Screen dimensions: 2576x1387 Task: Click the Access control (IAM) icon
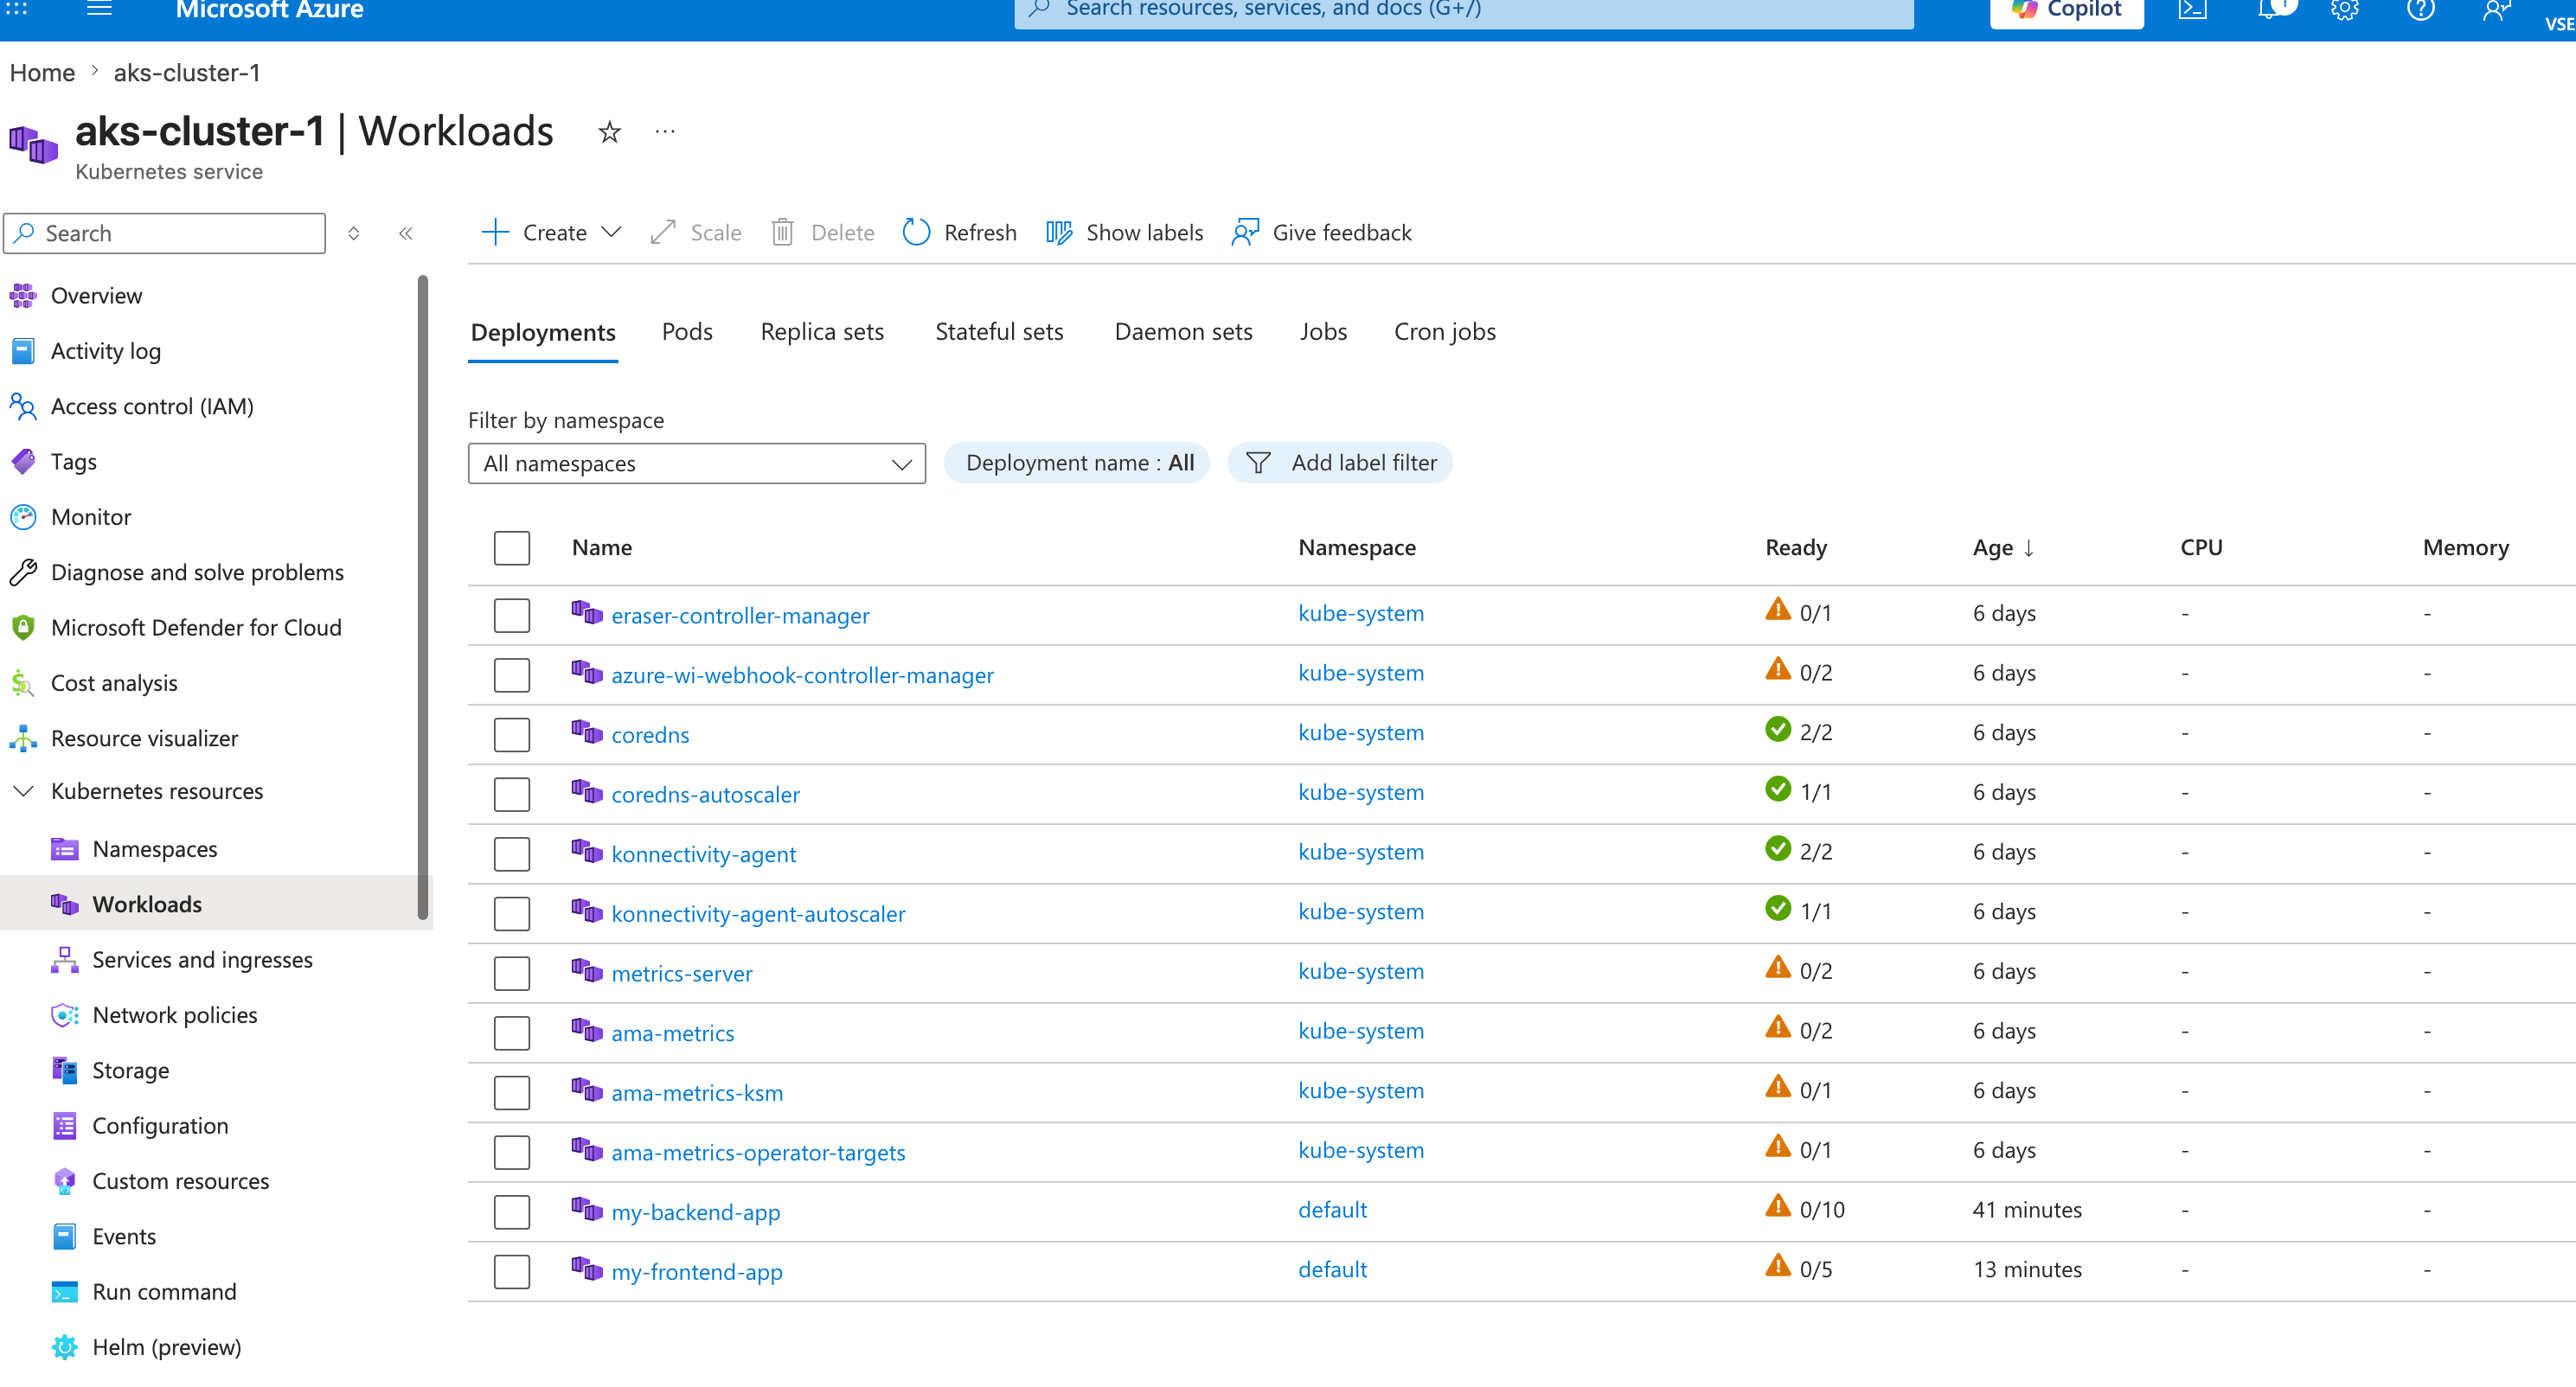23,406
